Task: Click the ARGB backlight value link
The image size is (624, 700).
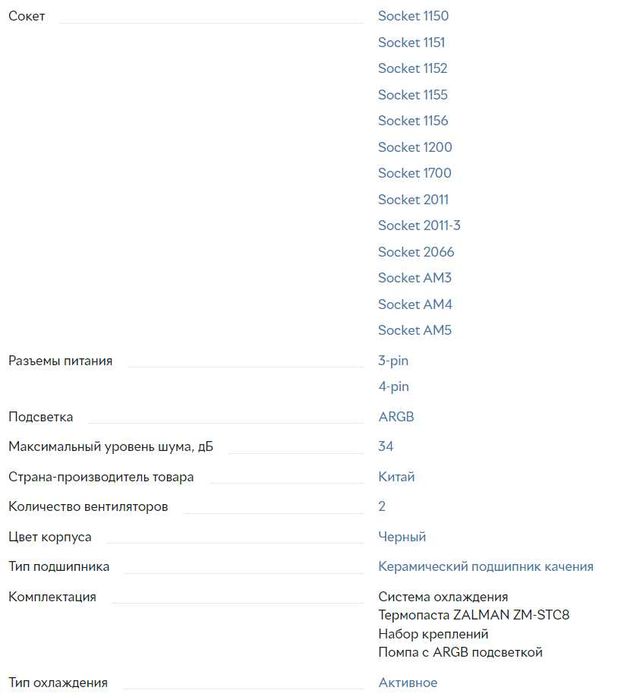Action: point(396,417)
